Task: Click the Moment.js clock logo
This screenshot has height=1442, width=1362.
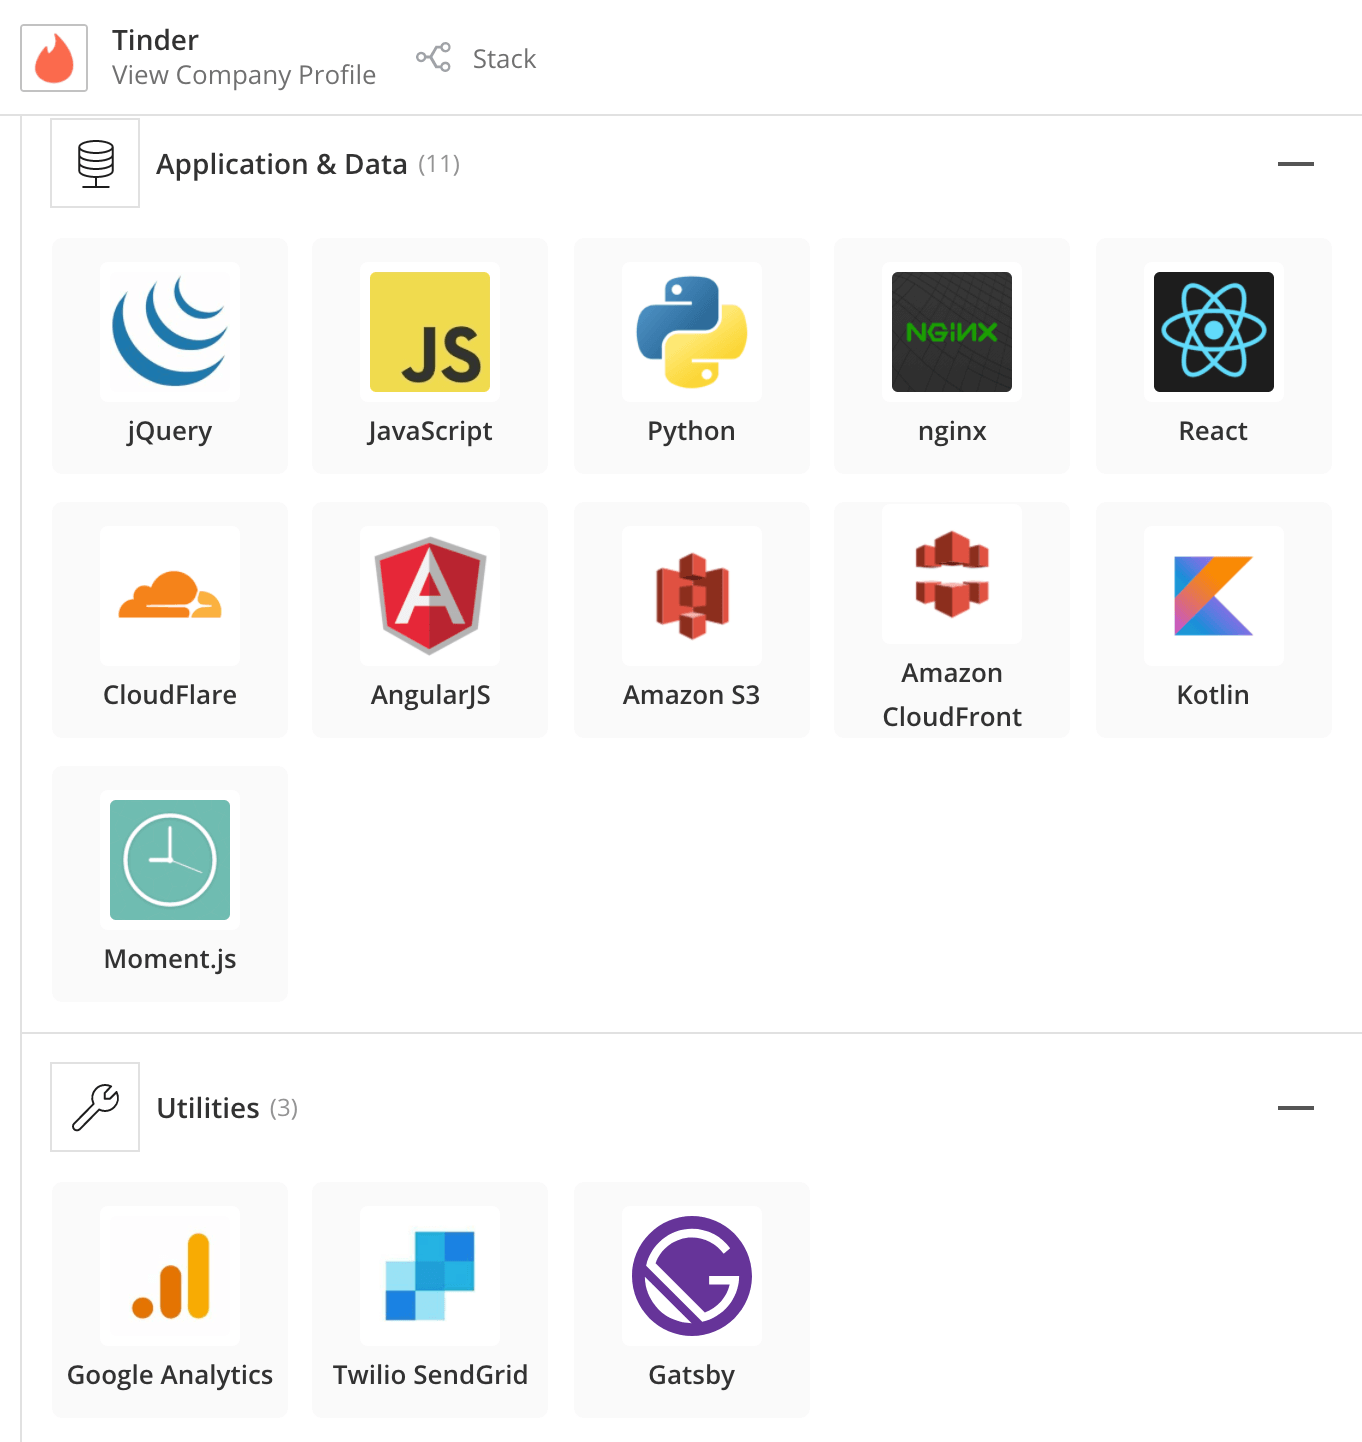Action: pyautogui.click(x=170, y=860)
